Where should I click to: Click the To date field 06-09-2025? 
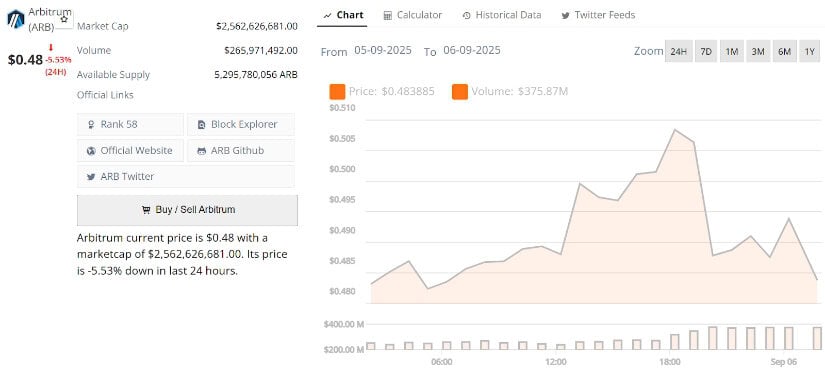click(x=472, y=51)
